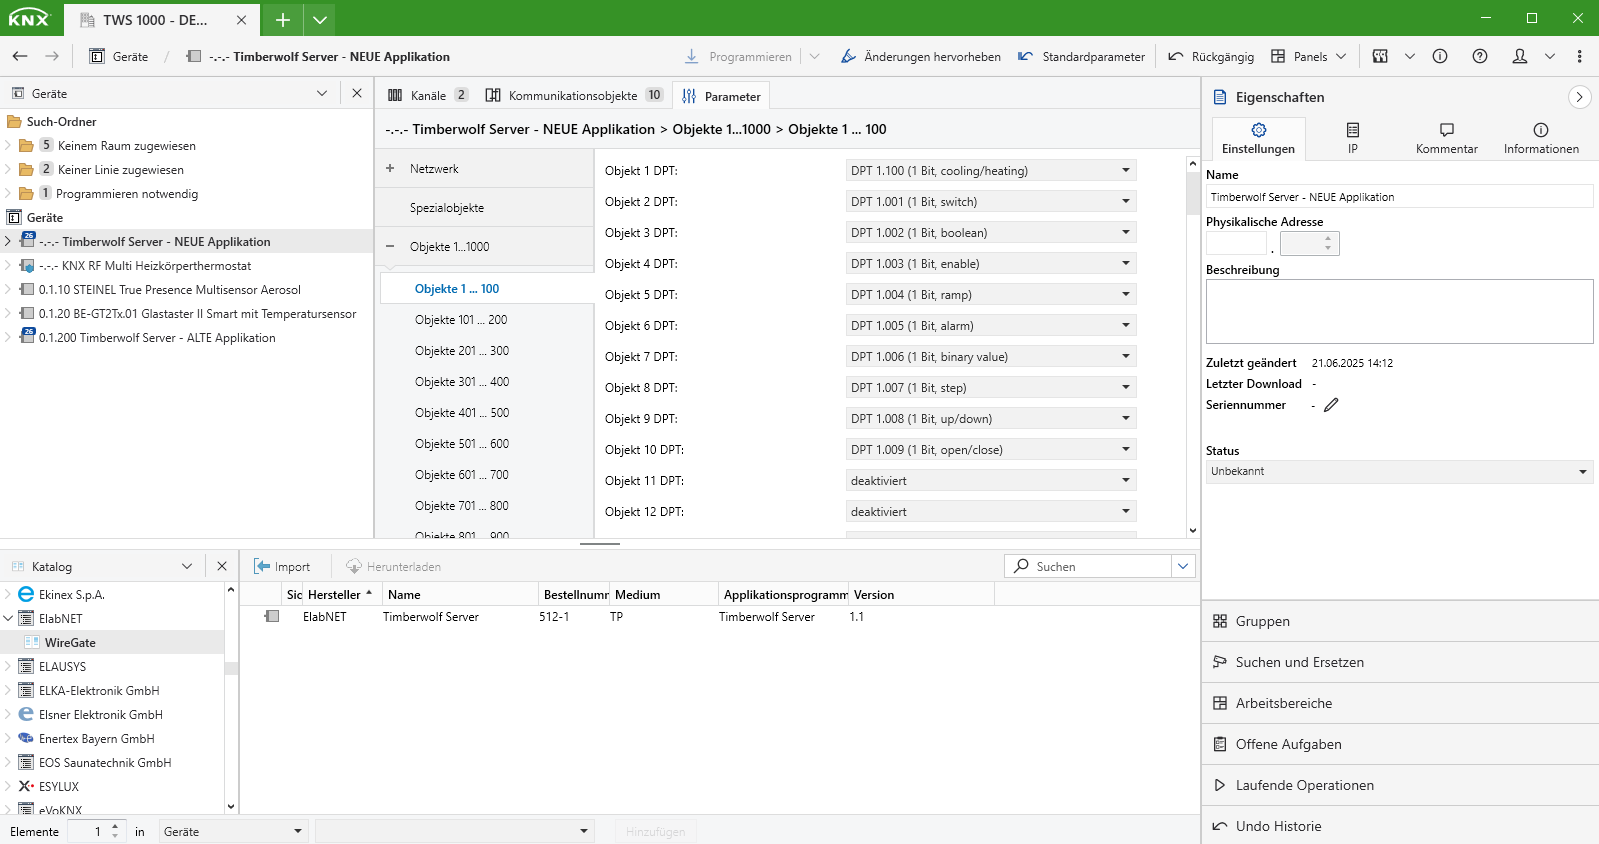Click the back navigation arrow

(20, 57)
